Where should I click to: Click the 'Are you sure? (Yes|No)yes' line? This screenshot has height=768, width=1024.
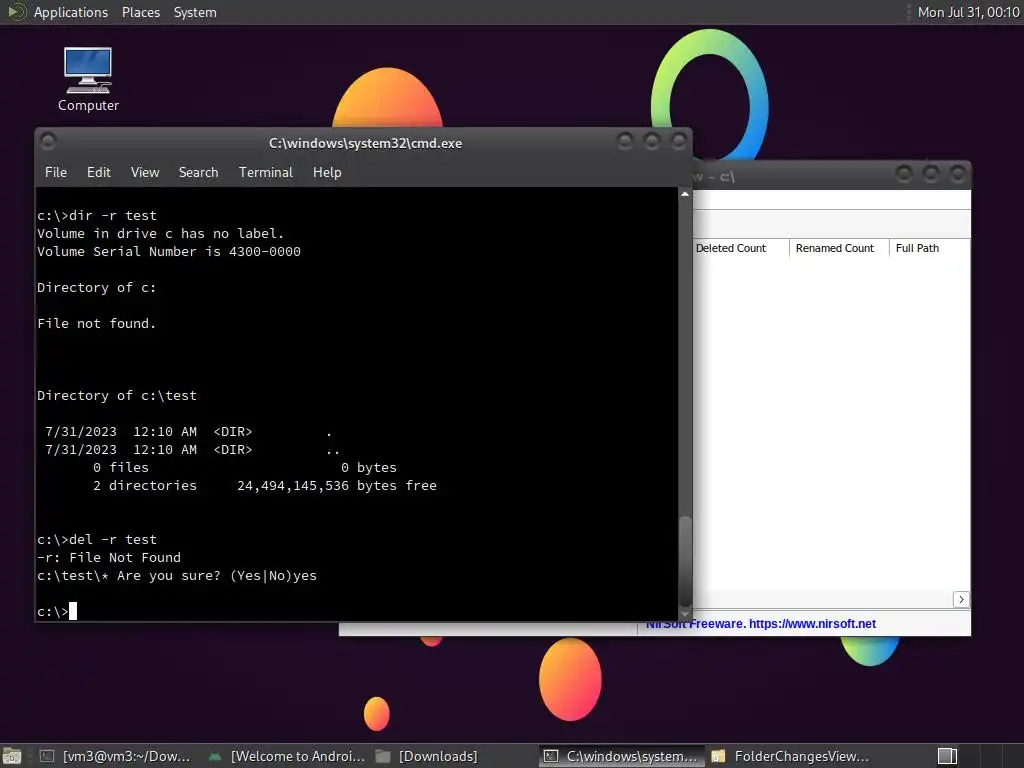click(176, 575)
